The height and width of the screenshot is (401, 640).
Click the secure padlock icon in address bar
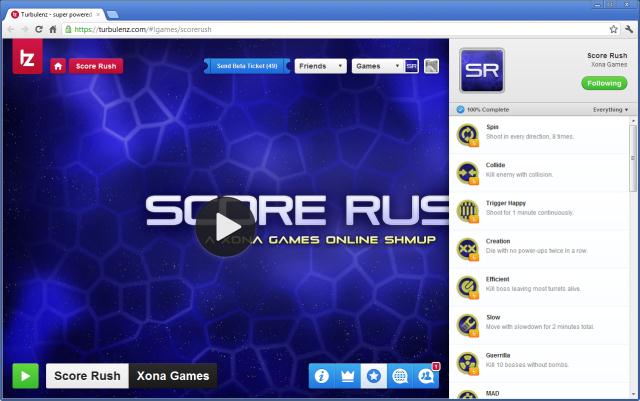coord(68,29)
